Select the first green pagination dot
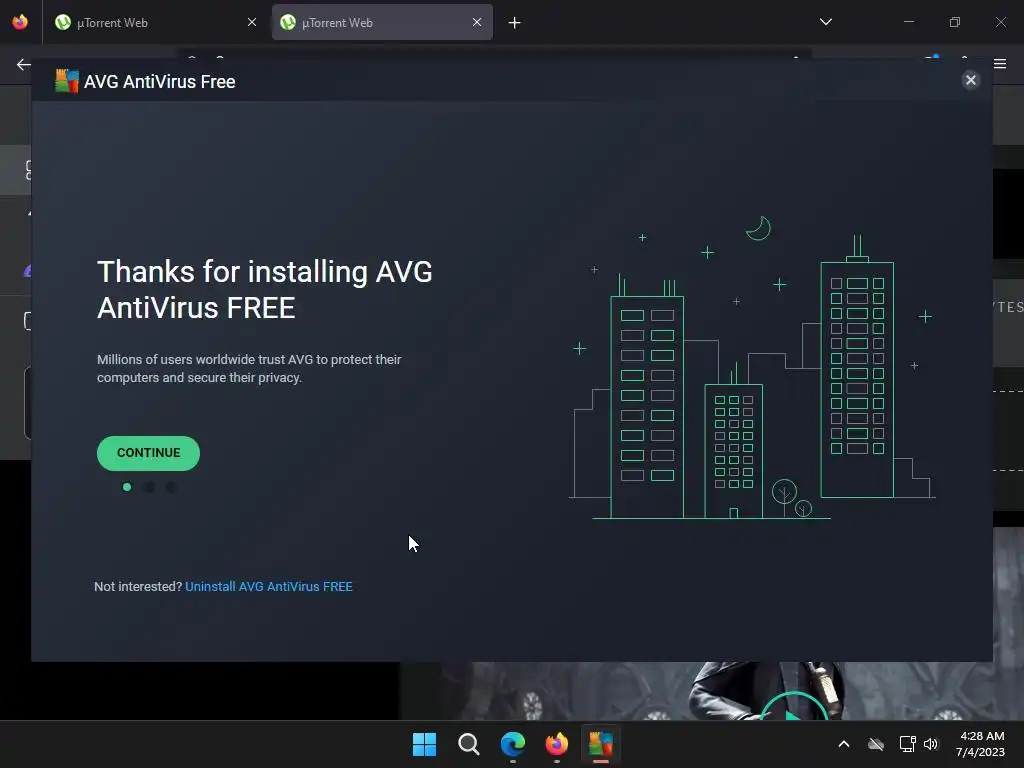The image size is (1024, 768). pyautogui.click(x=127, y=487)
